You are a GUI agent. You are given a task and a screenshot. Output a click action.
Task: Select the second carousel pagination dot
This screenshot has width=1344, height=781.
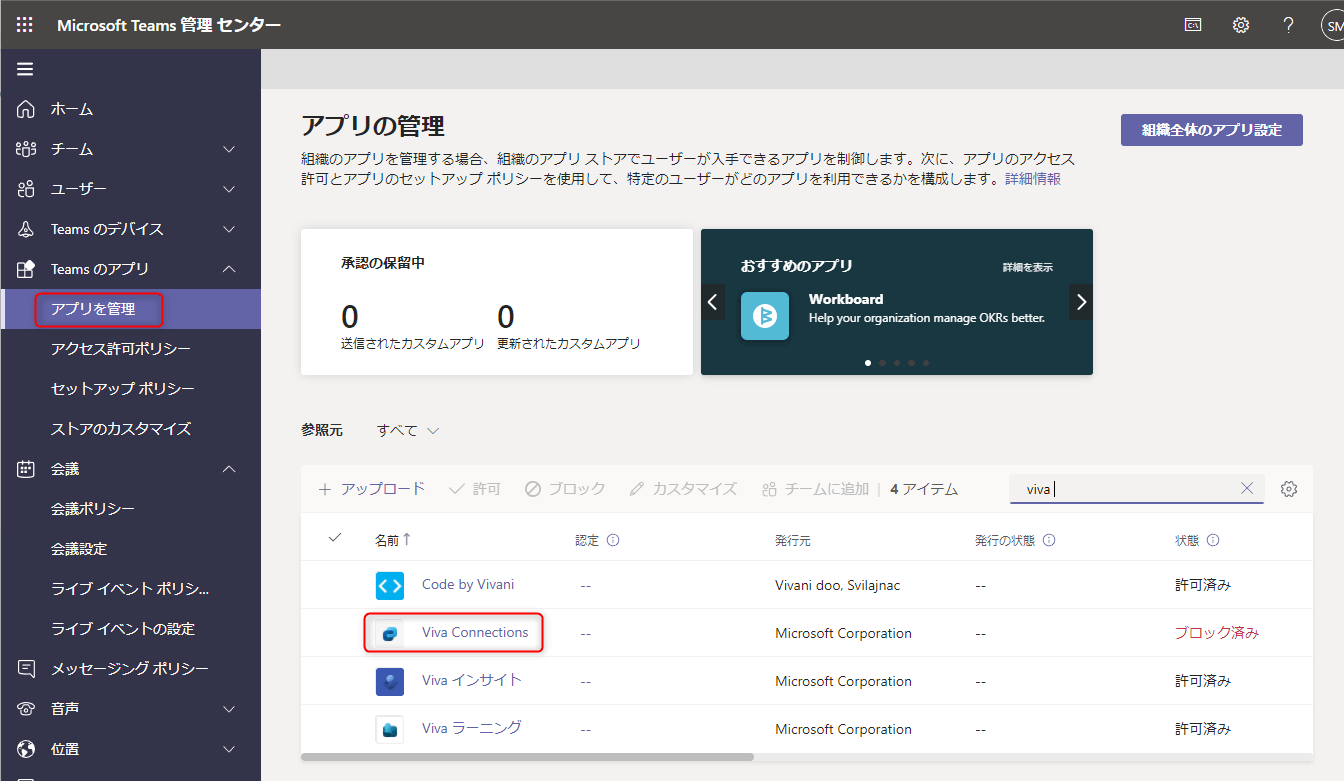pos(882,363)
